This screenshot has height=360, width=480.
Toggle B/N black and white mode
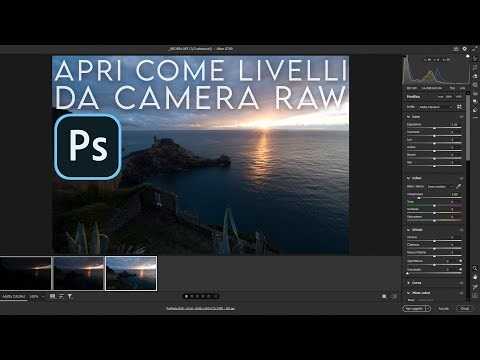coord(449,97)
